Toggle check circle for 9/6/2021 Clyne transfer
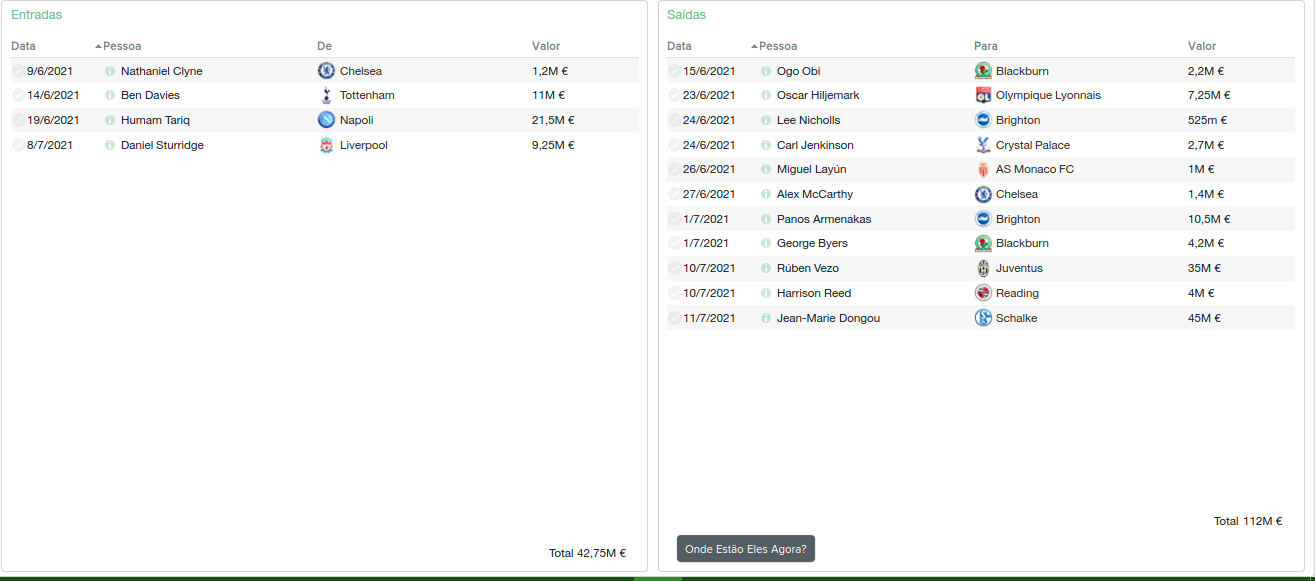 point(18,71)
